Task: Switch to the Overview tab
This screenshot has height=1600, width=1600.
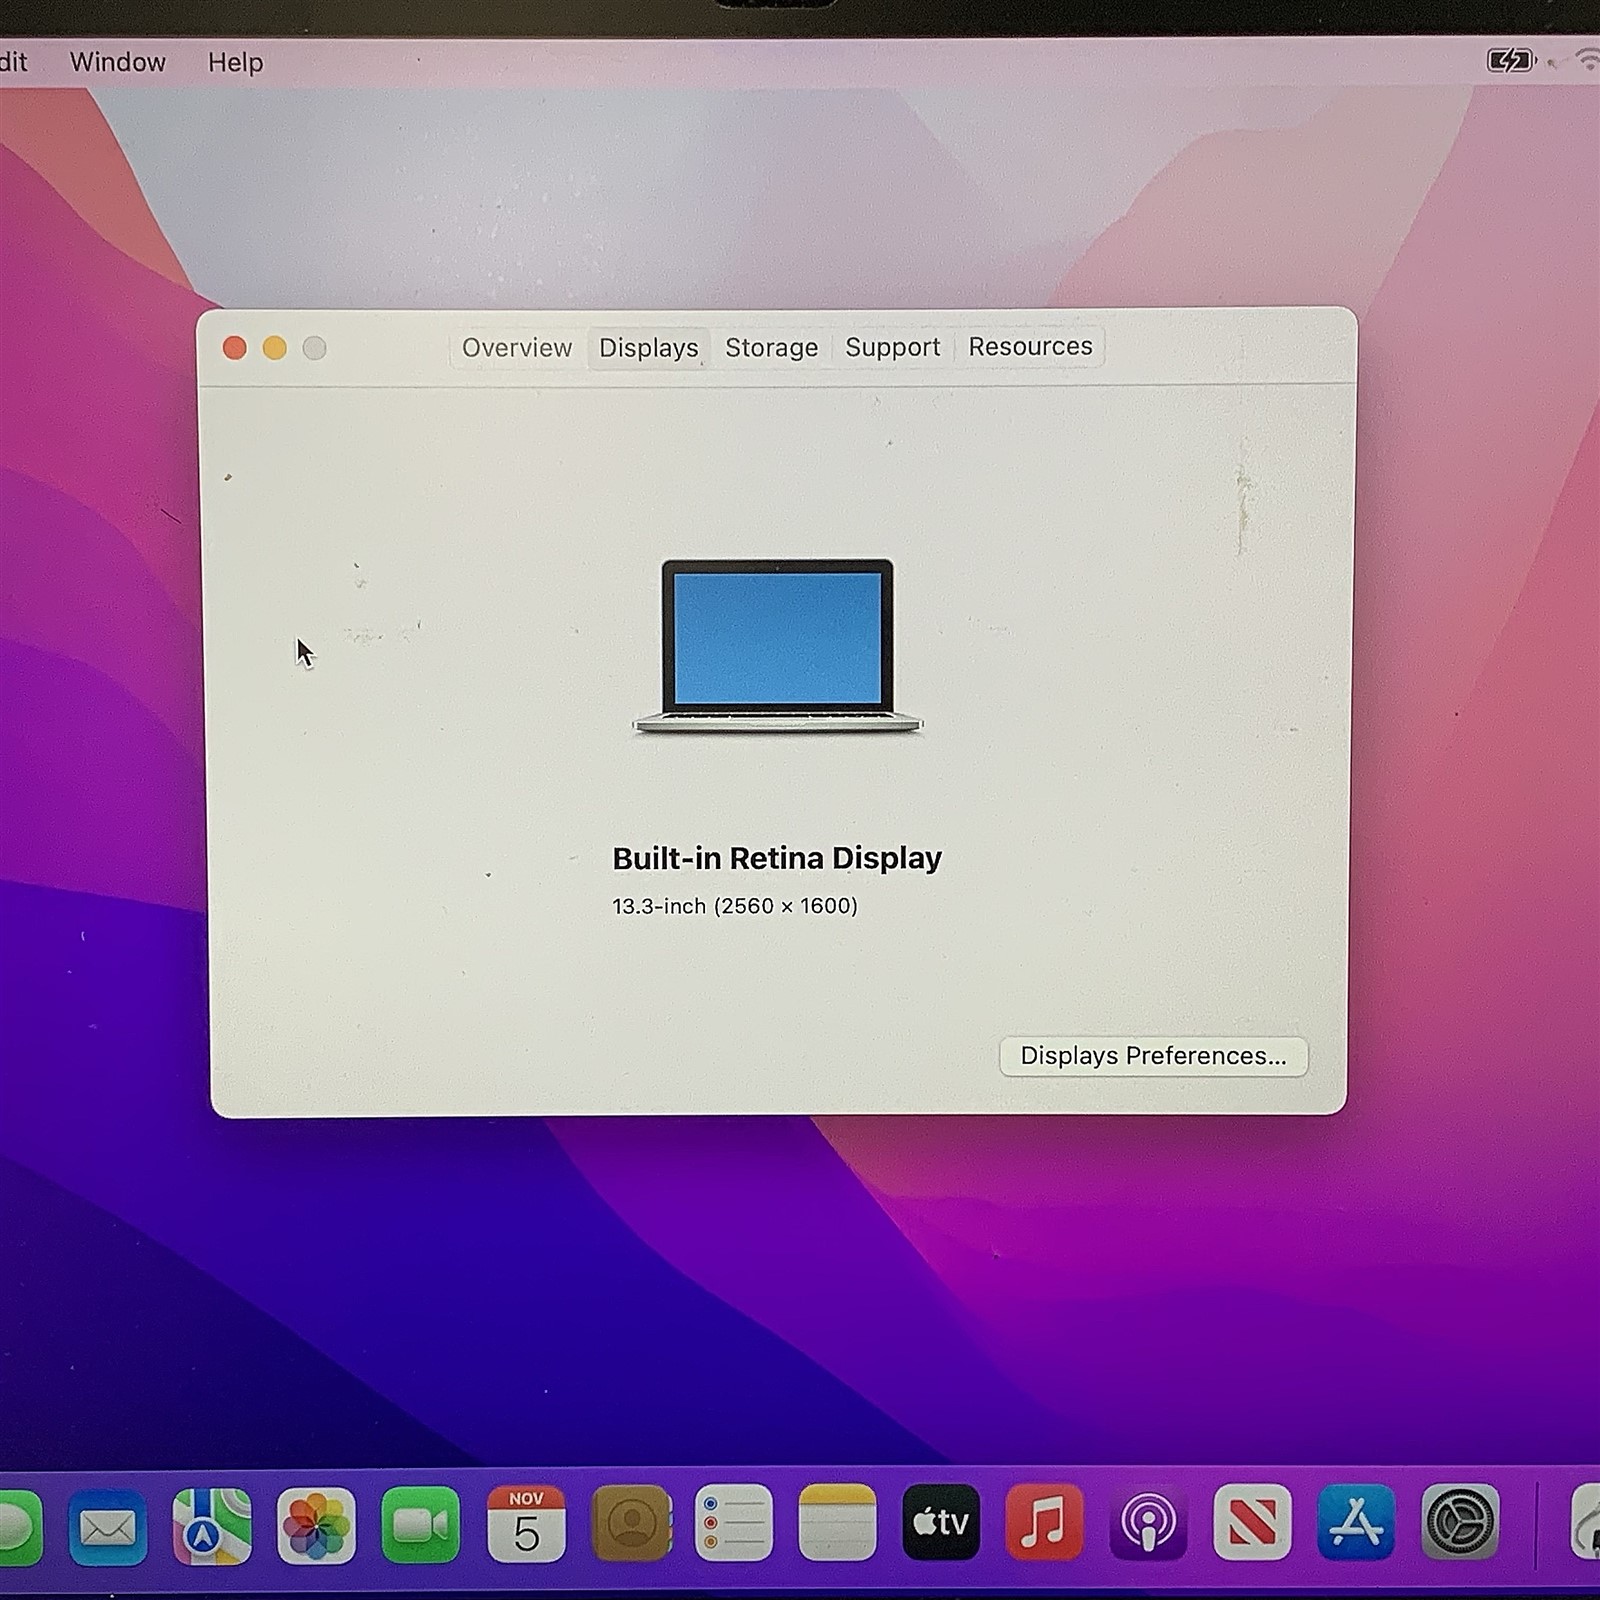Action: [515, 347]
